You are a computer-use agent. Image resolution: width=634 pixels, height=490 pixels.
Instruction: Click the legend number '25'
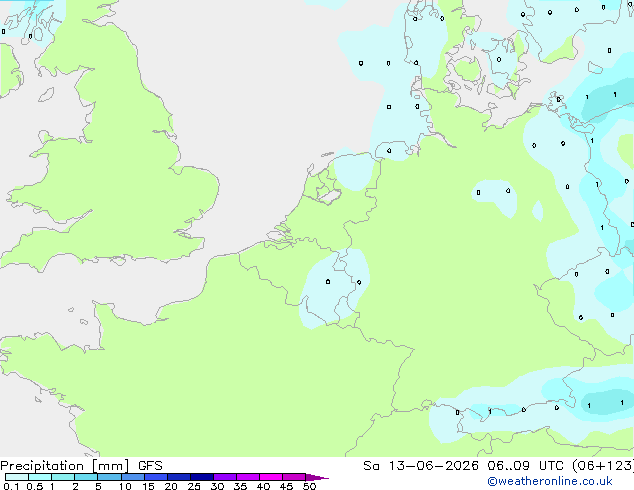pos(194,486)
